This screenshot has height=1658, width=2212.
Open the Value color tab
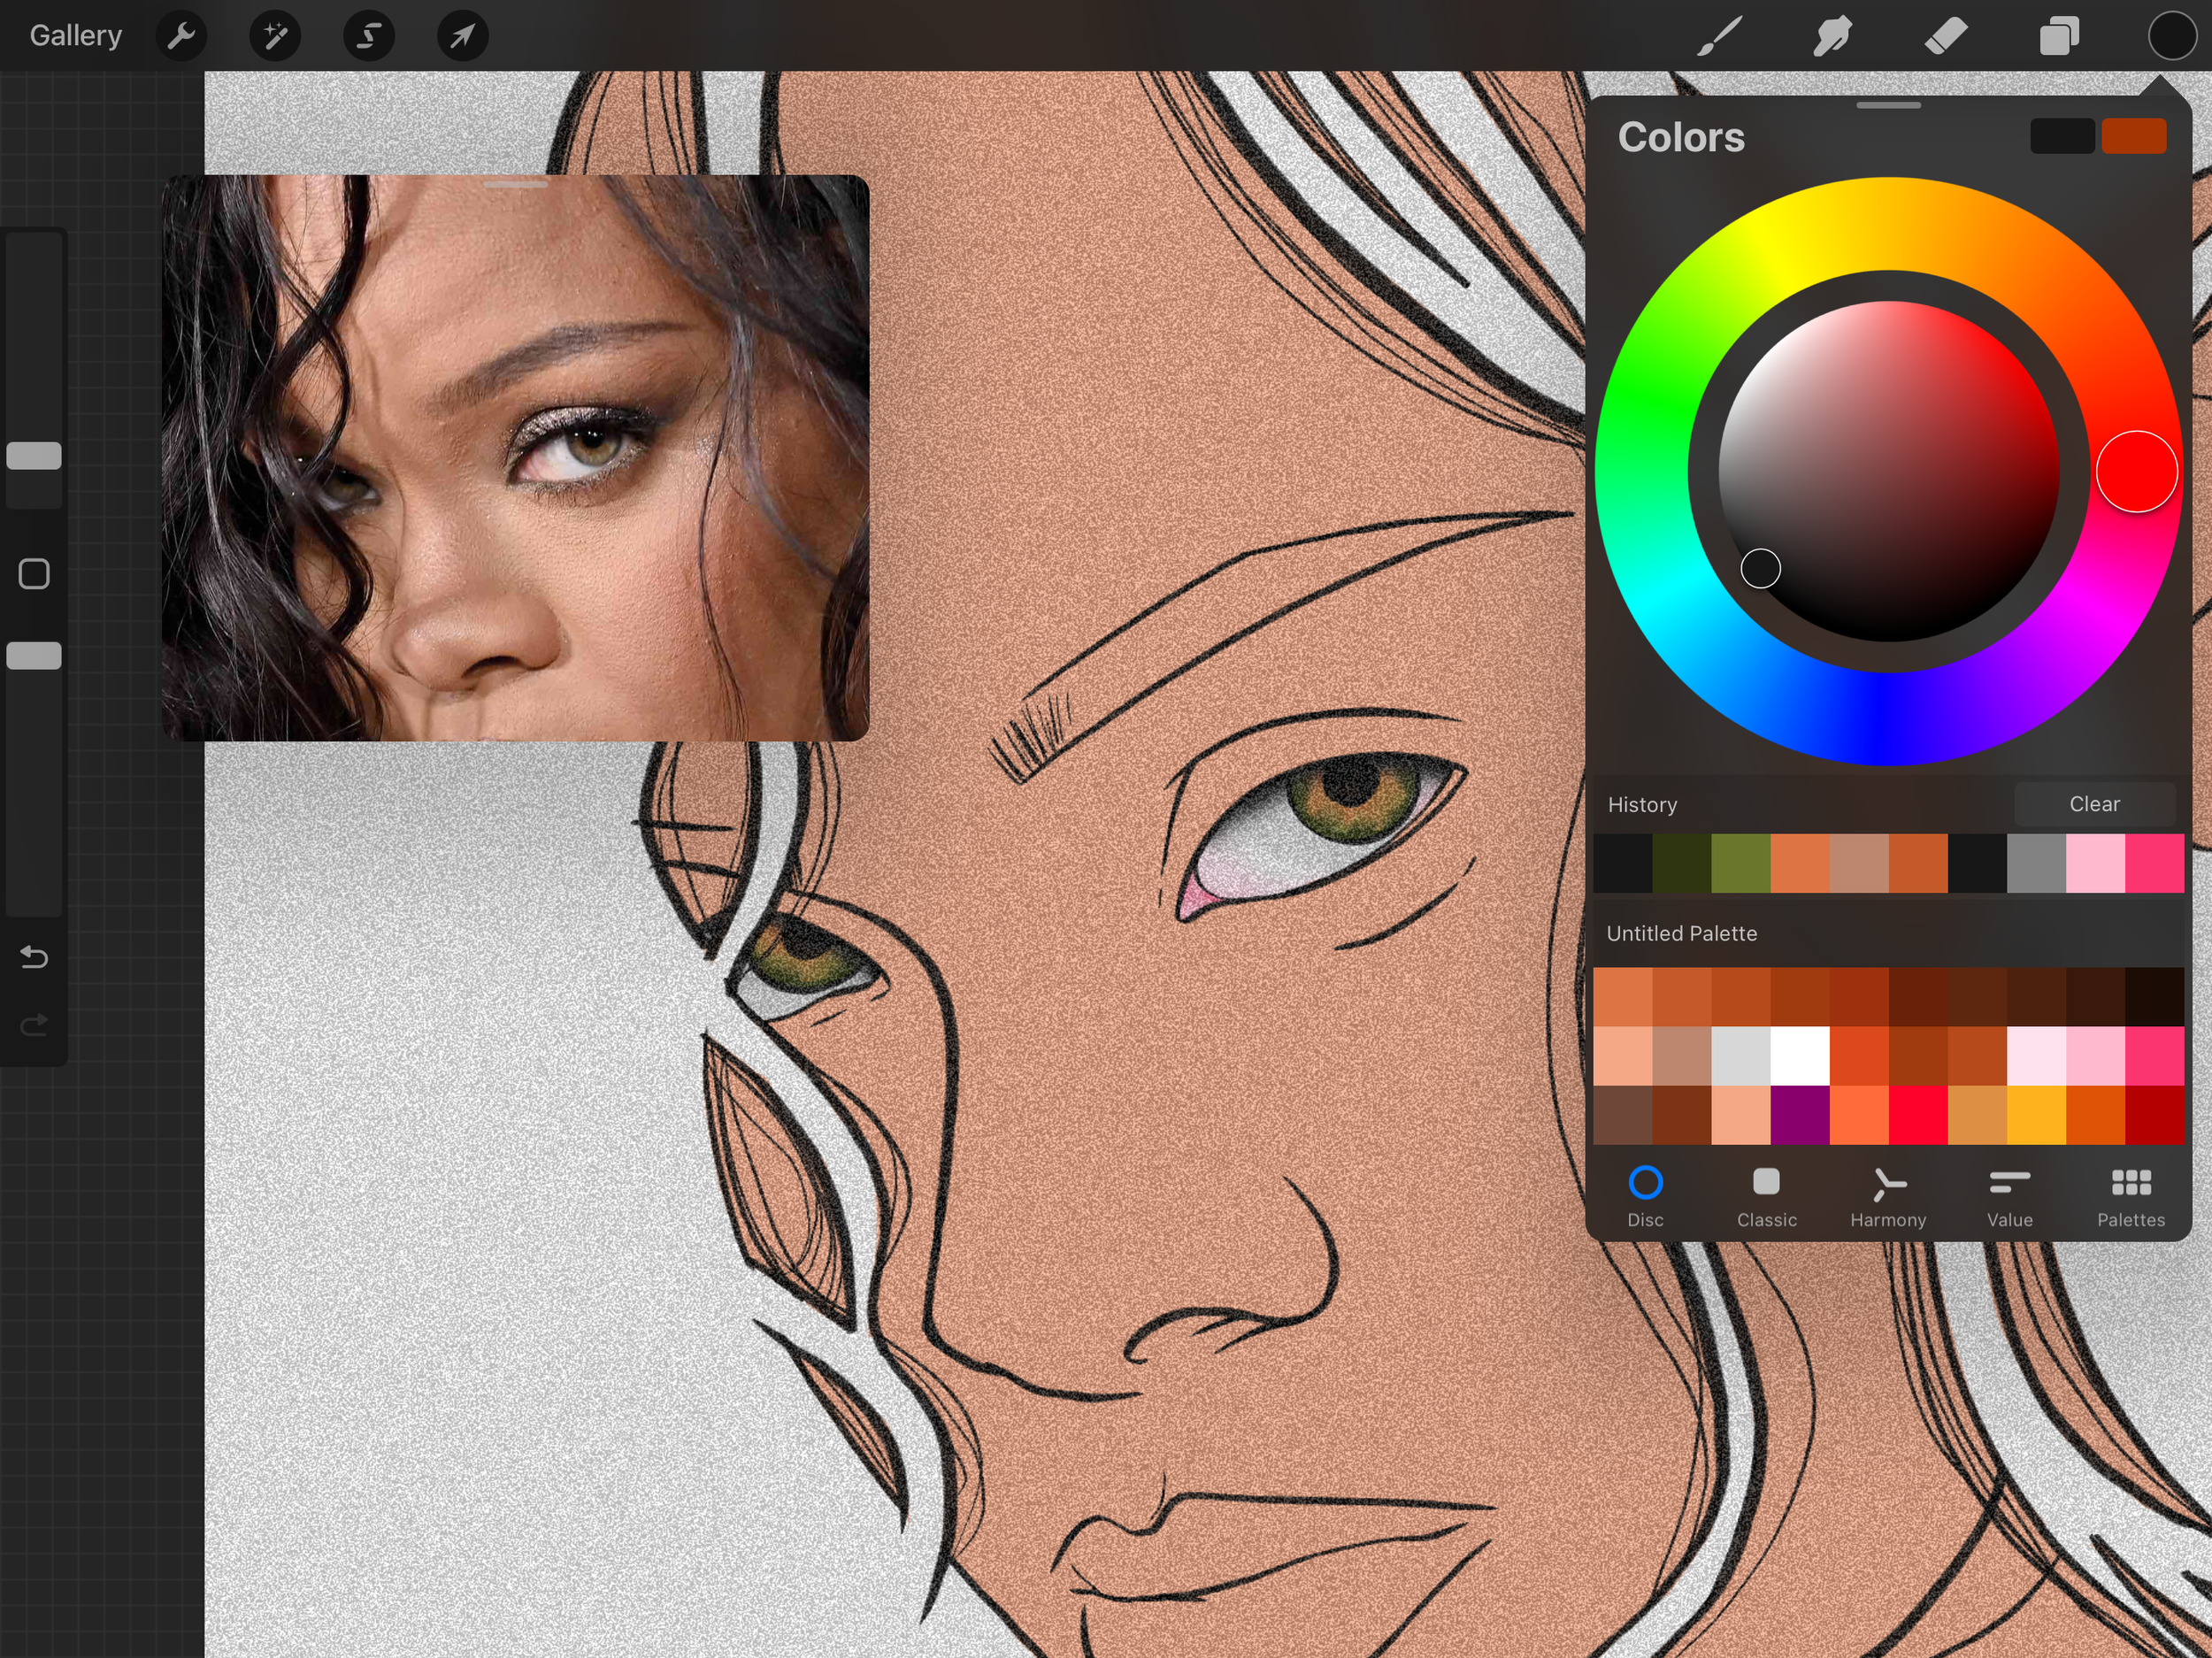point(2009,1196)
